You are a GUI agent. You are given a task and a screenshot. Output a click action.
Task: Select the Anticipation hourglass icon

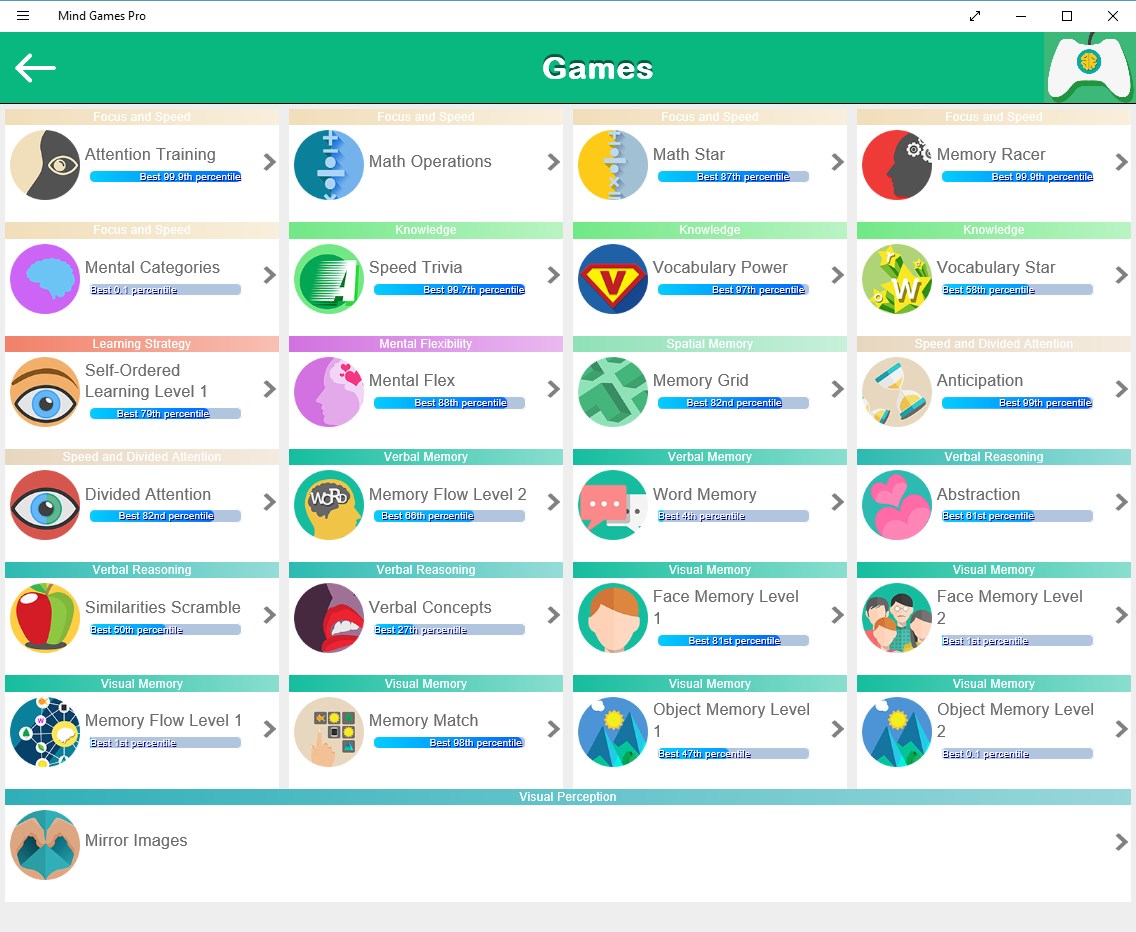(x=897, y=391)
